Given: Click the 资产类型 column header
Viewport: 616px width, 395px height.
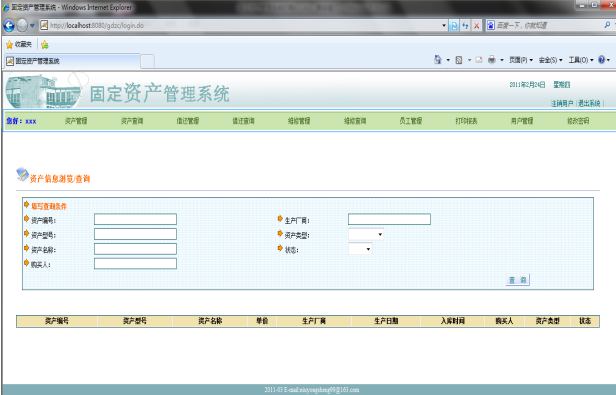Looking at the screenshot, I should 548,321.
